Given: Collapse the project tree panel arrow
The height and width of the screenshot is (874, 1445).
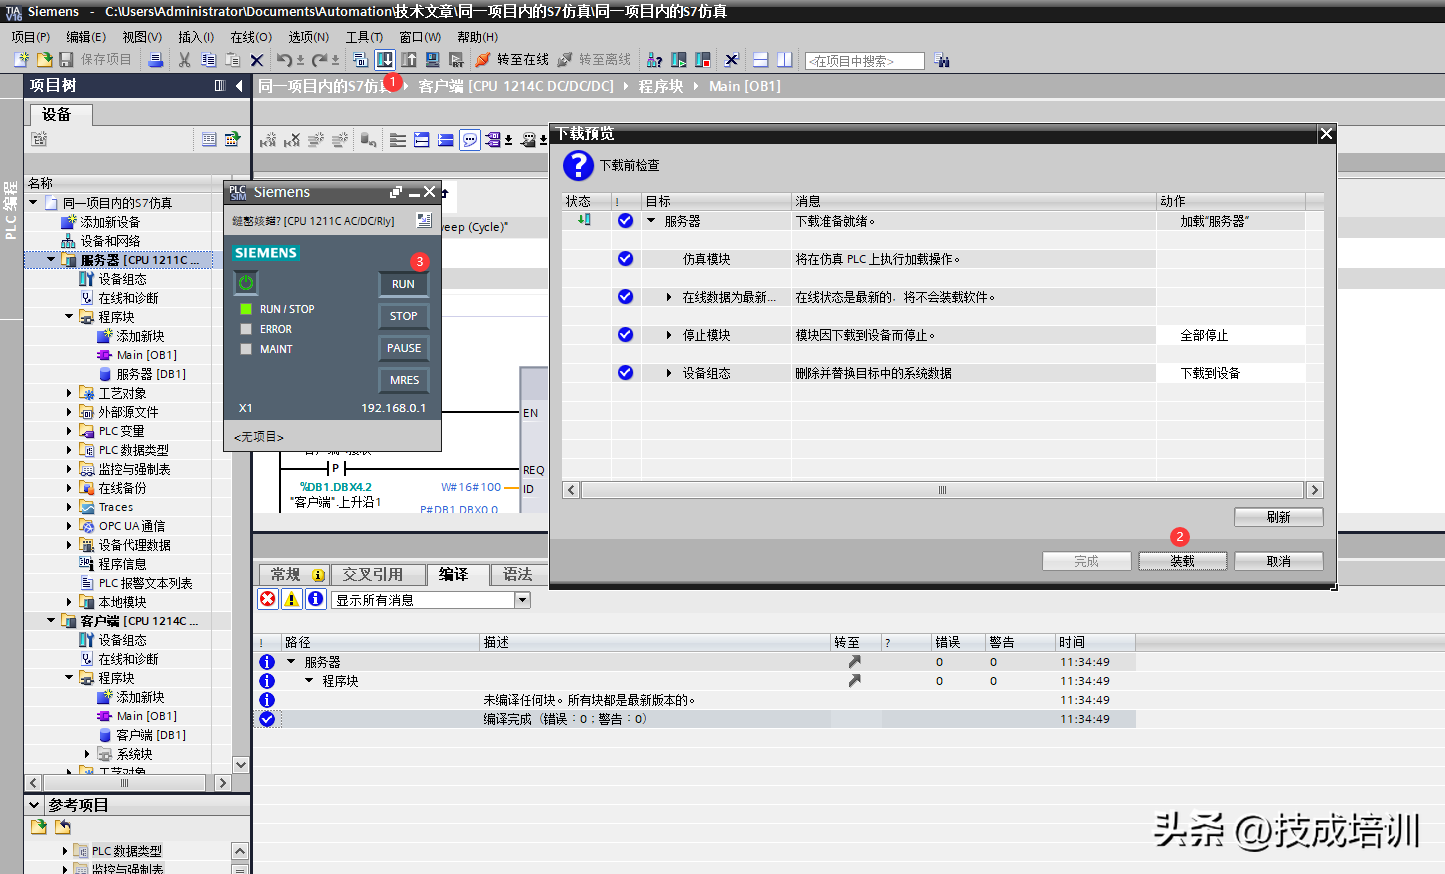Looking at the screenshot, I should click(239, 86).
